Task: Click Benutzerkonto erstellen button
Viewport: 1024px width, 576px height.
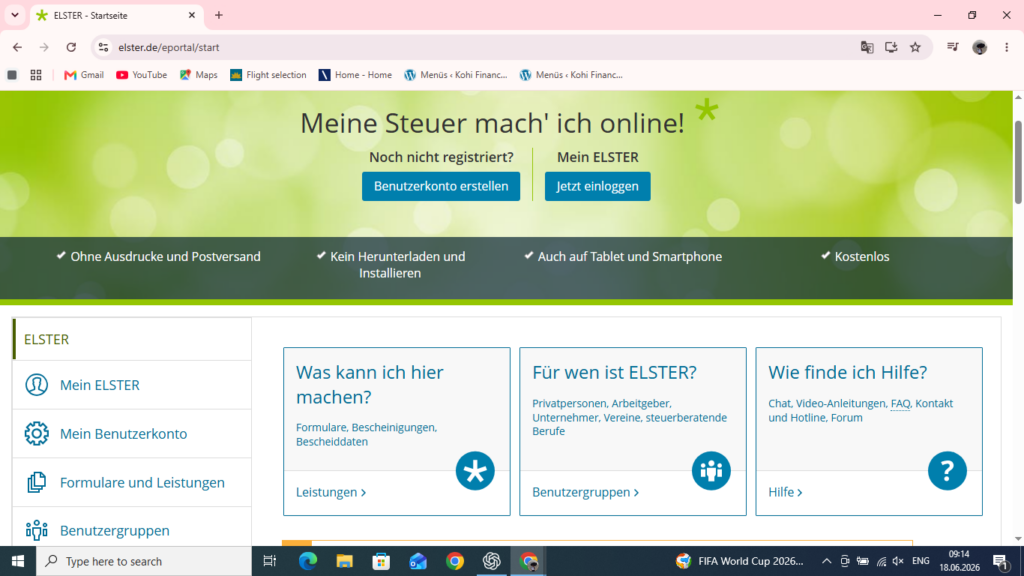Action: click(441, 186)
